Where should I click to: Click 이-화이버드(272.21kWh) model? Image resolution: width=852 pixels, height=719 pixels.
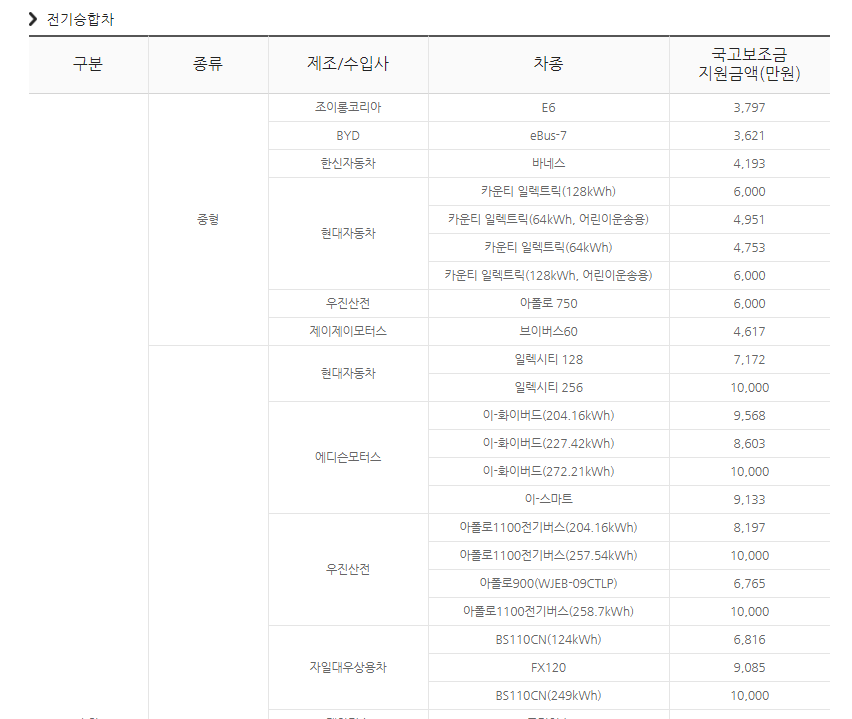[x=548, y=472]
